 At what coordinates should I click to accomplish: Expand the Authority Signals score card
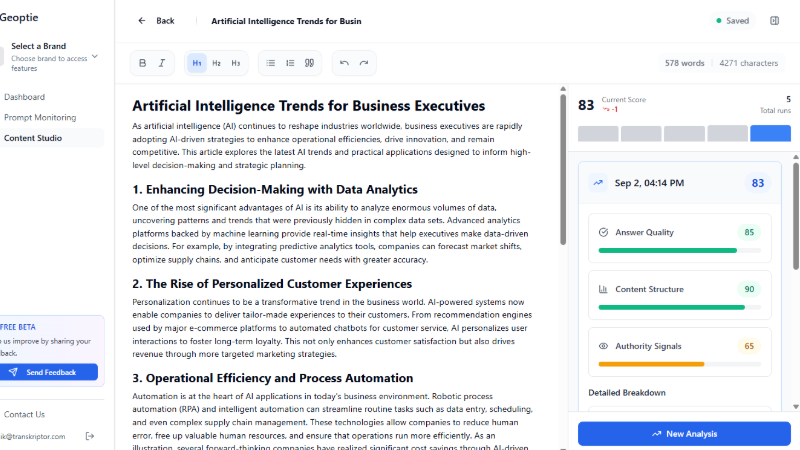[x=679, y=353]
